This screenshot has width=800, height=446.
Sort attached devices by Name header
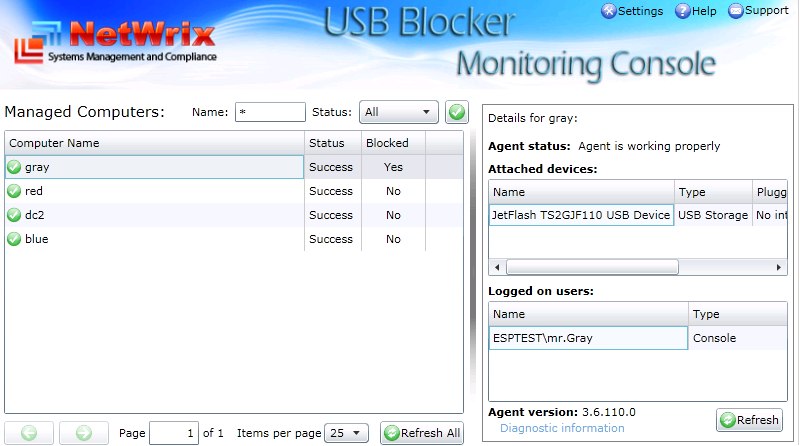coord(581,192)
